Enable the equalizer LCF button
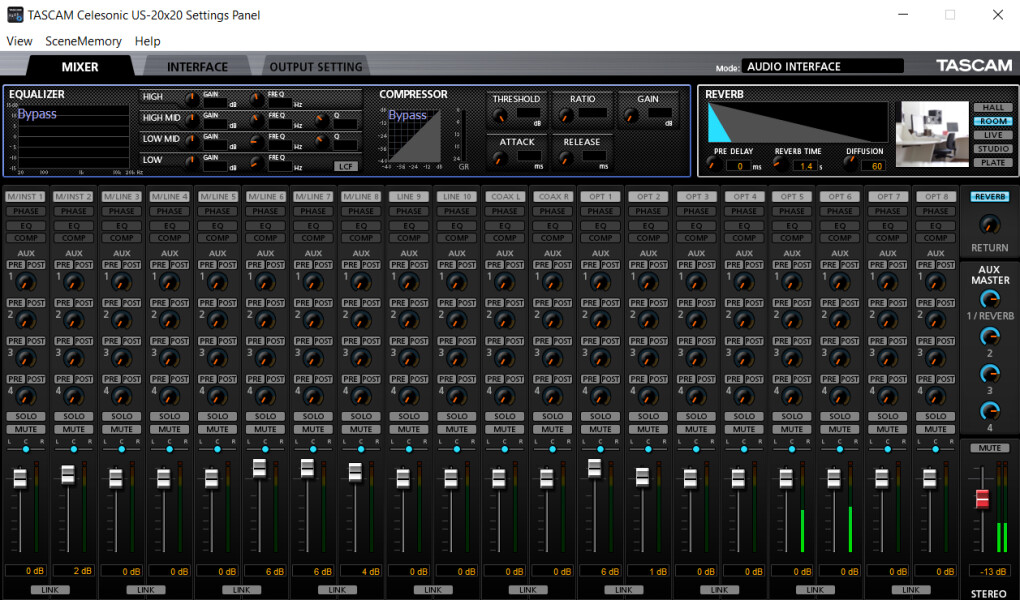 tap(345, 166)
